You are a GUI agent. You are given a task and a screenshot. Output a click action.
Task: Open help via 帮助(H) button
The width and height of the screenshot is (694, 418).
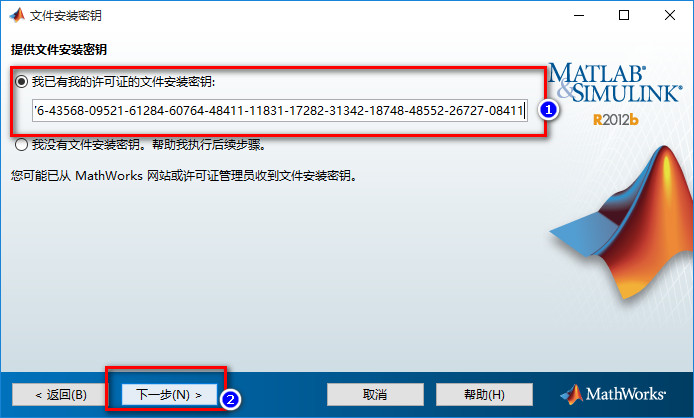coord(484,394)
